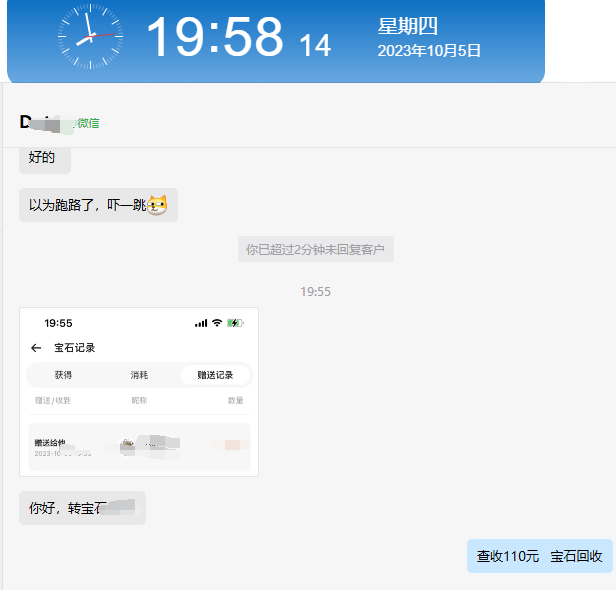Select the 消耗 tab
This screenshot has width=616, height=590.
click(x=139, y=375)
